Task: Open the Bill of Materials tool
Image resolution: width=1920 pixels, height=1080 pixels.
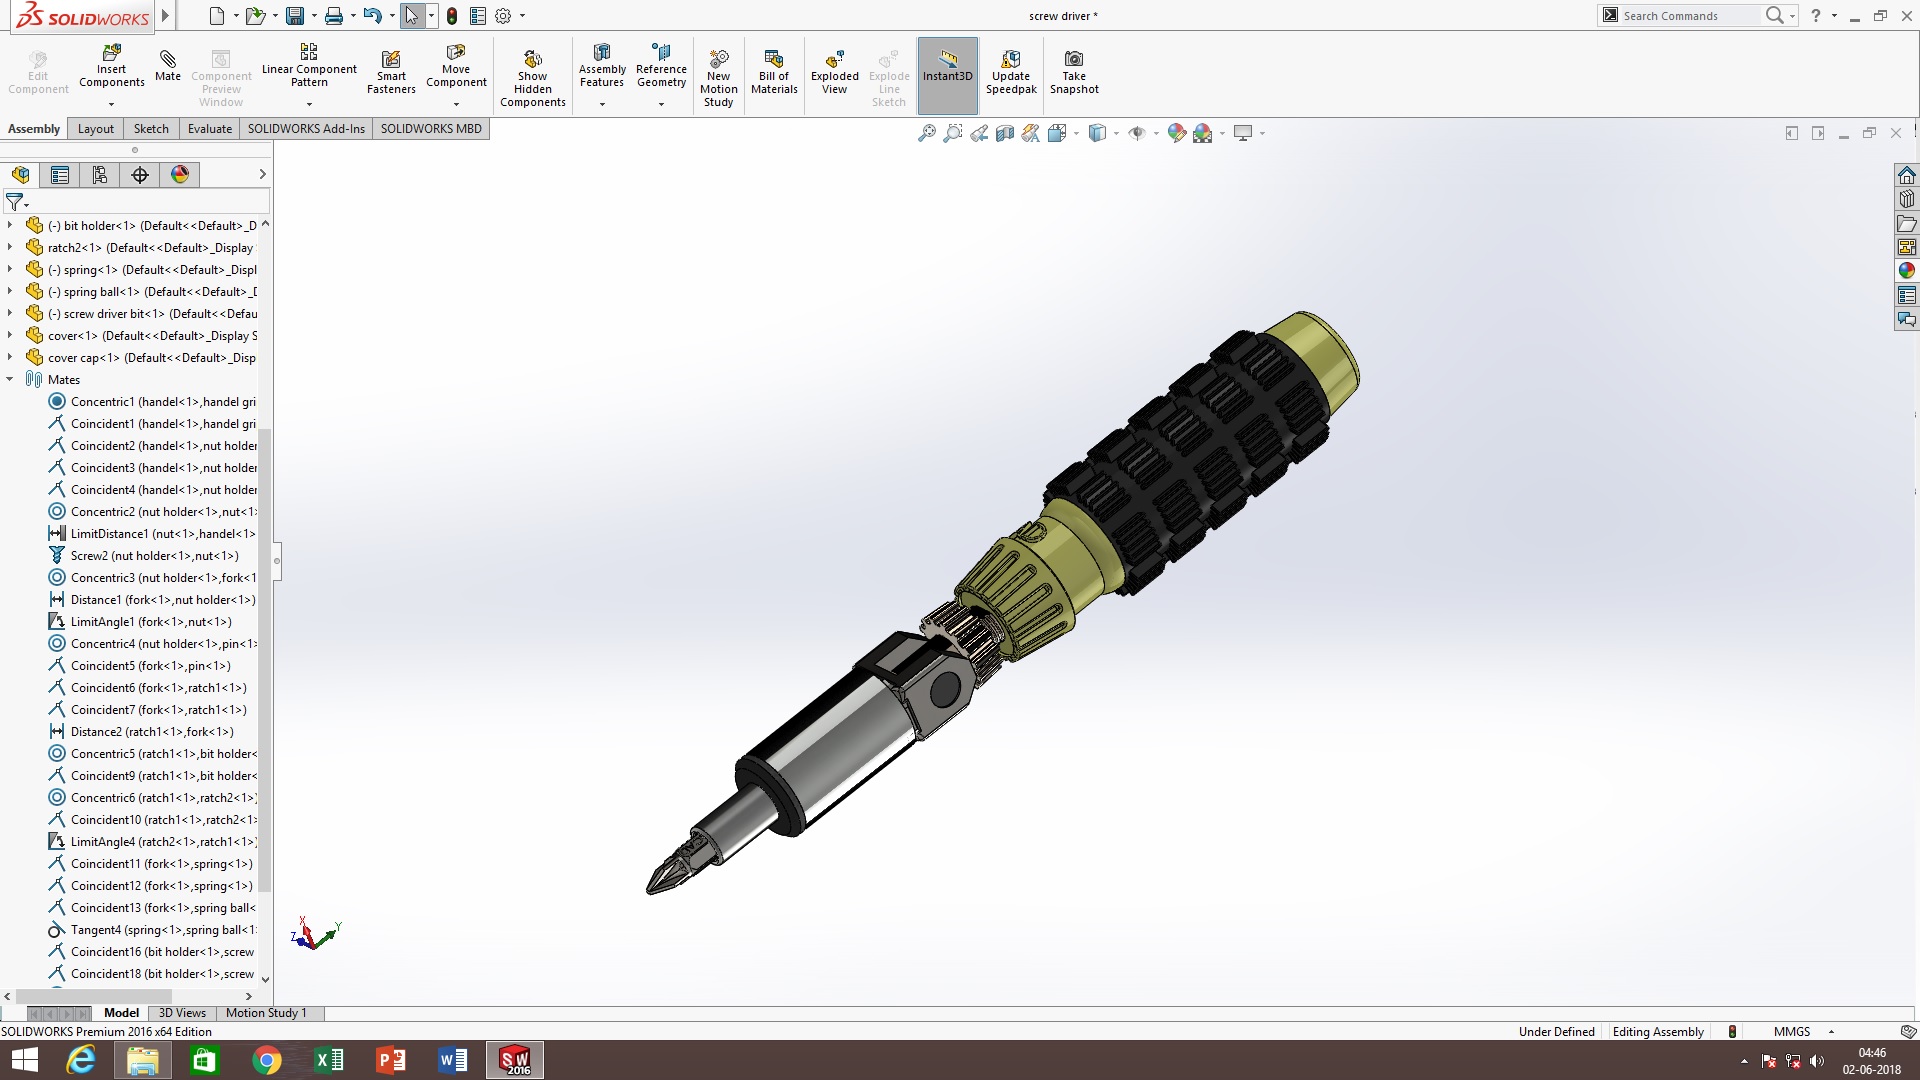Action: [x=774, y=72]
